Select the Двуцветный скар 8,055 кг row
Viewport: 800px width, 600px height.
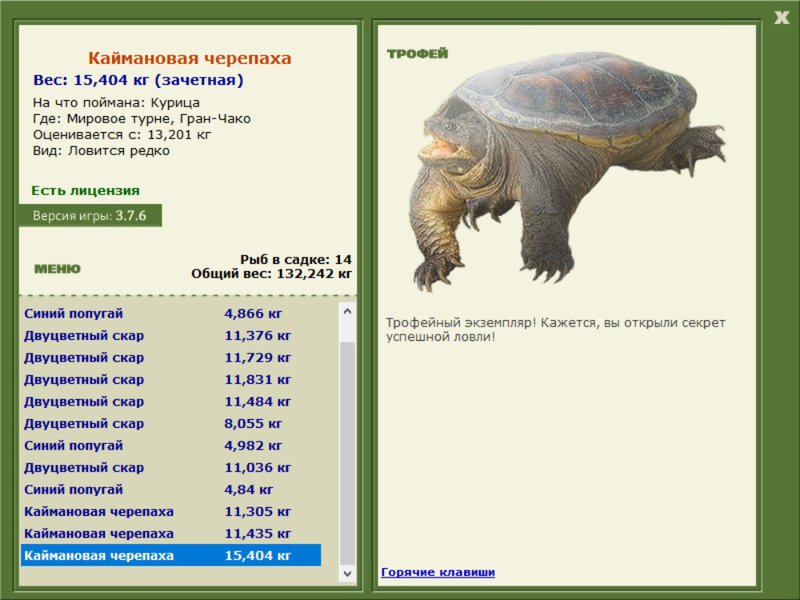(x=171, y=423)
